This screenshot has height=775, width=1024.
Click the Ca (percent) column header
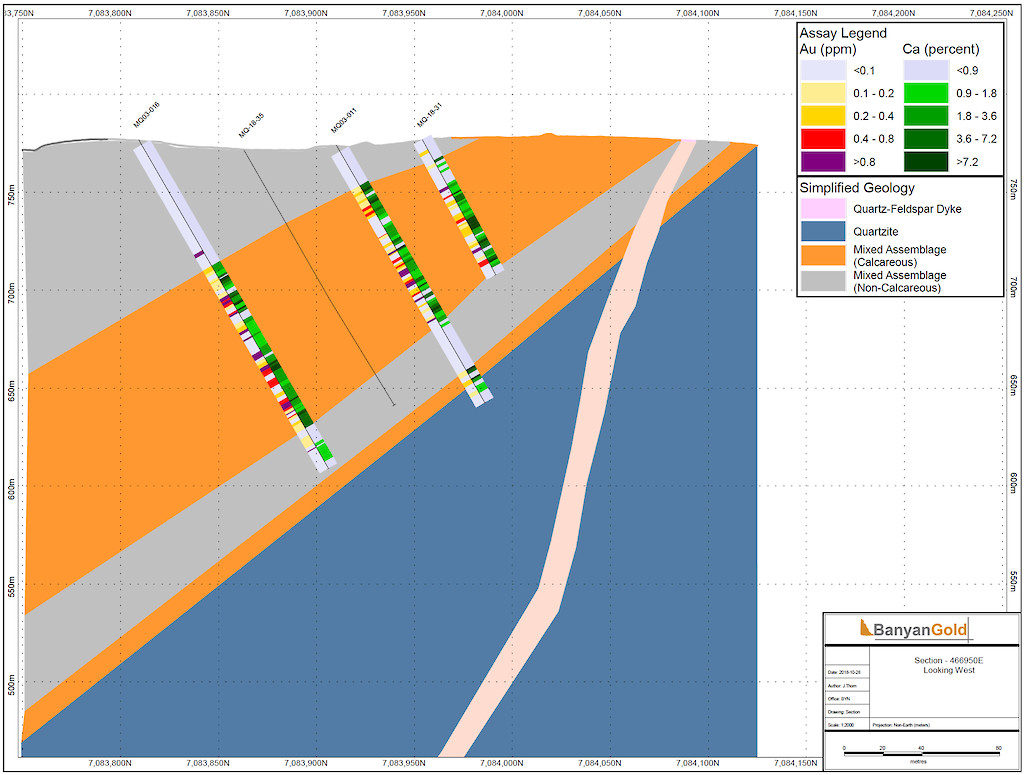click(941, 49)
